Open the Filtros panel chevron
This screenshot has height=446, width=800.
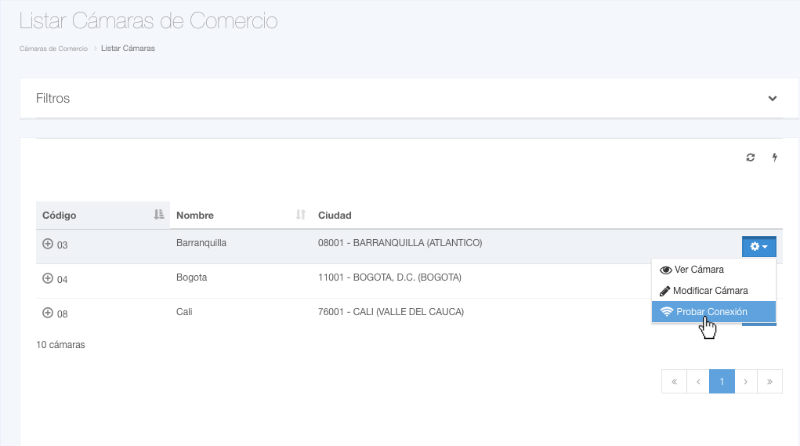coord(772,99)
